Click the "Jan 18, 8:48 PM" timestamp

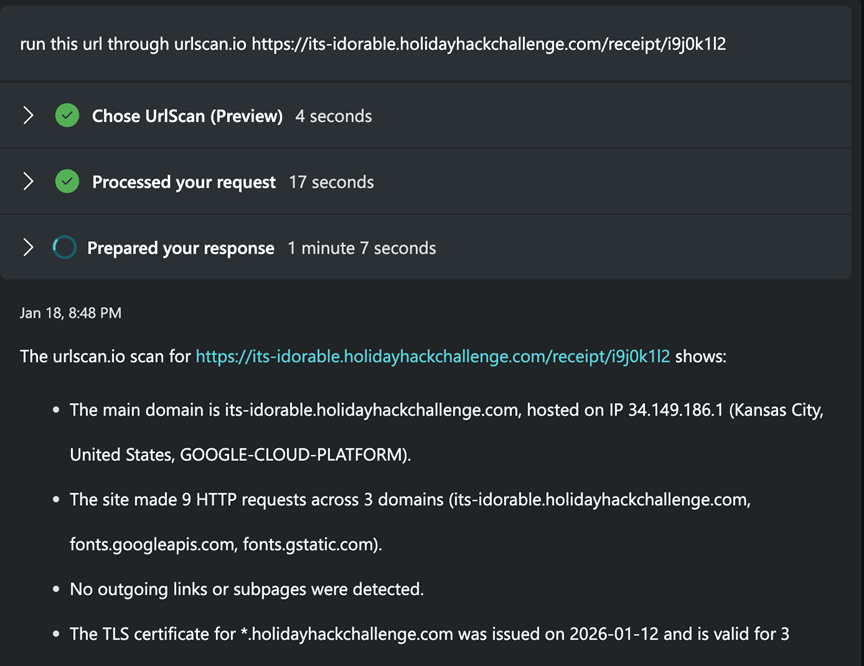pos(71,313)
